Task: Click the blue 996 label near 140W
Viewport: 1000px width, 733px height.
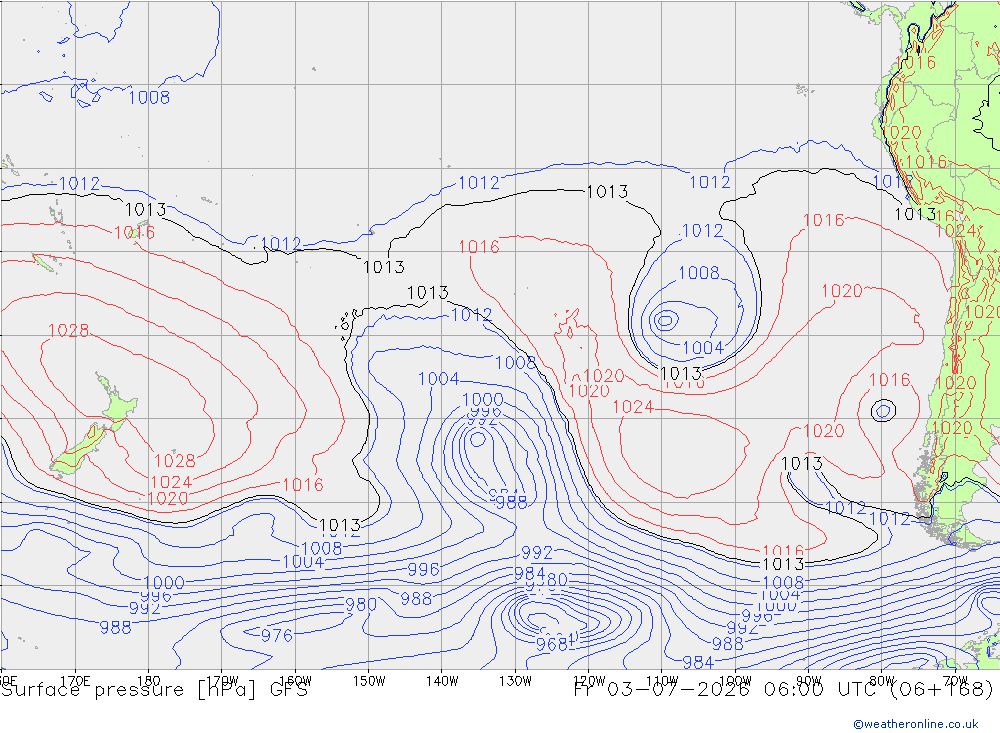Action: coord(423,569)
